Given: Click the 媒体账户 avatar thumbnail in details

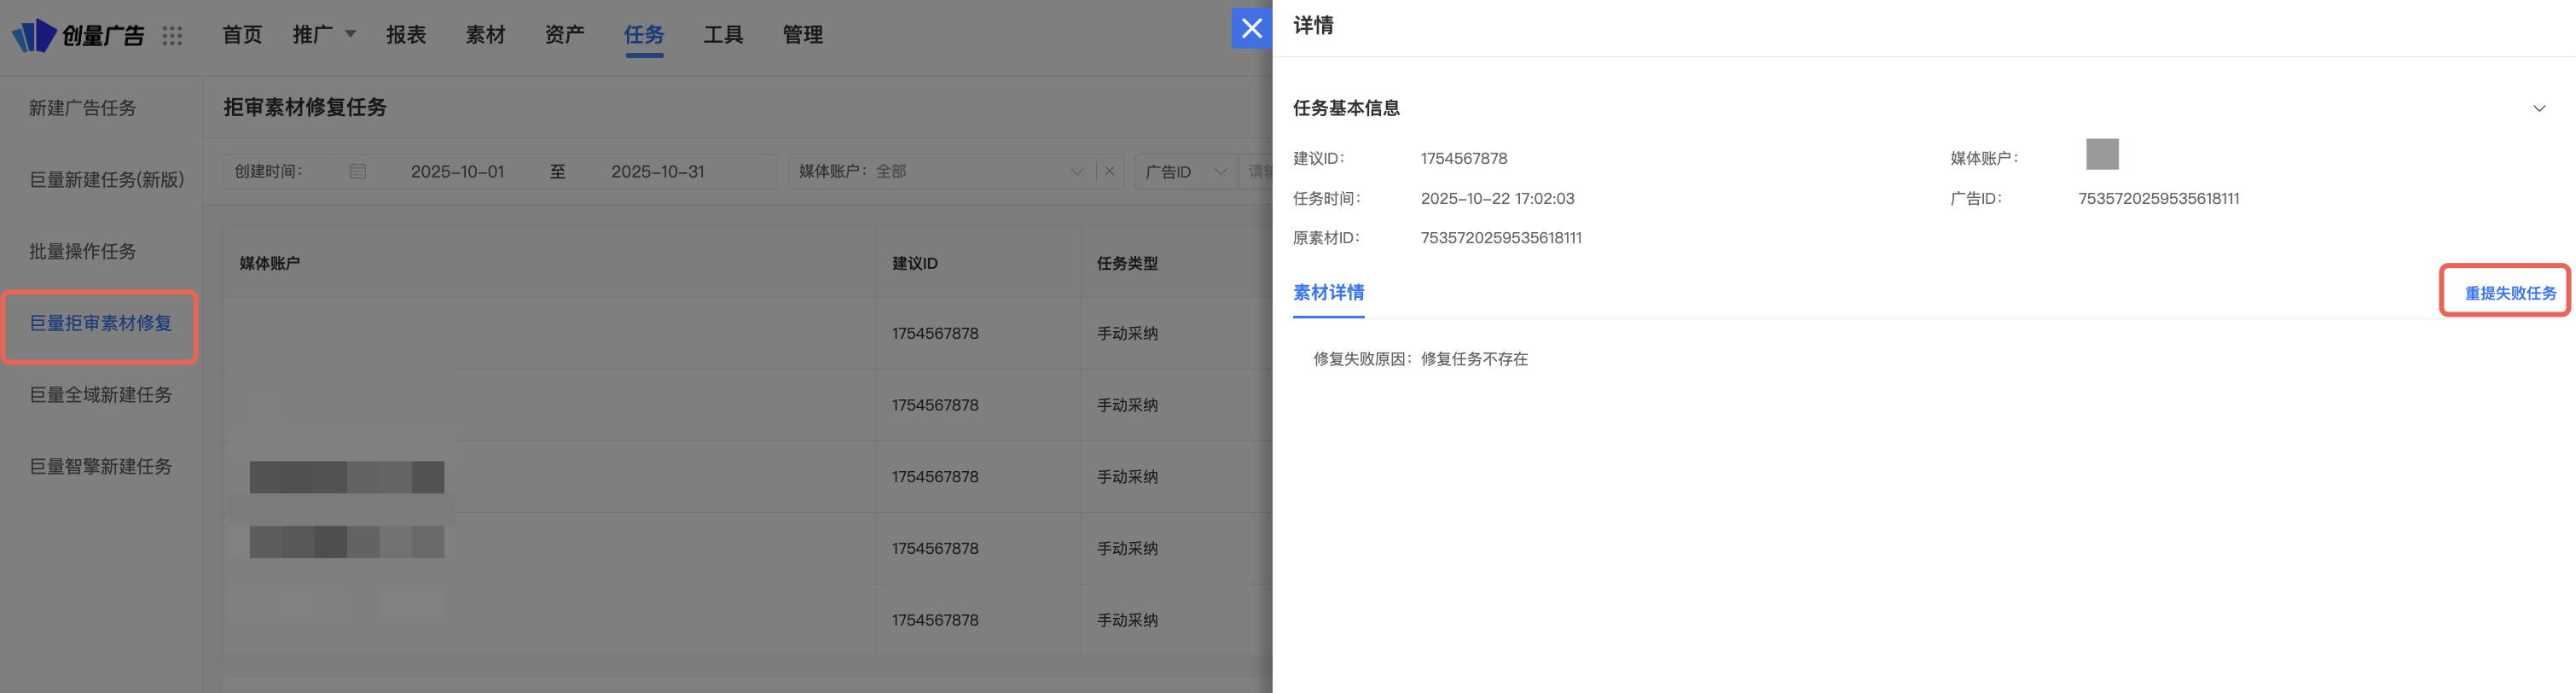Looking at the screenshot, I should 2102,154.
